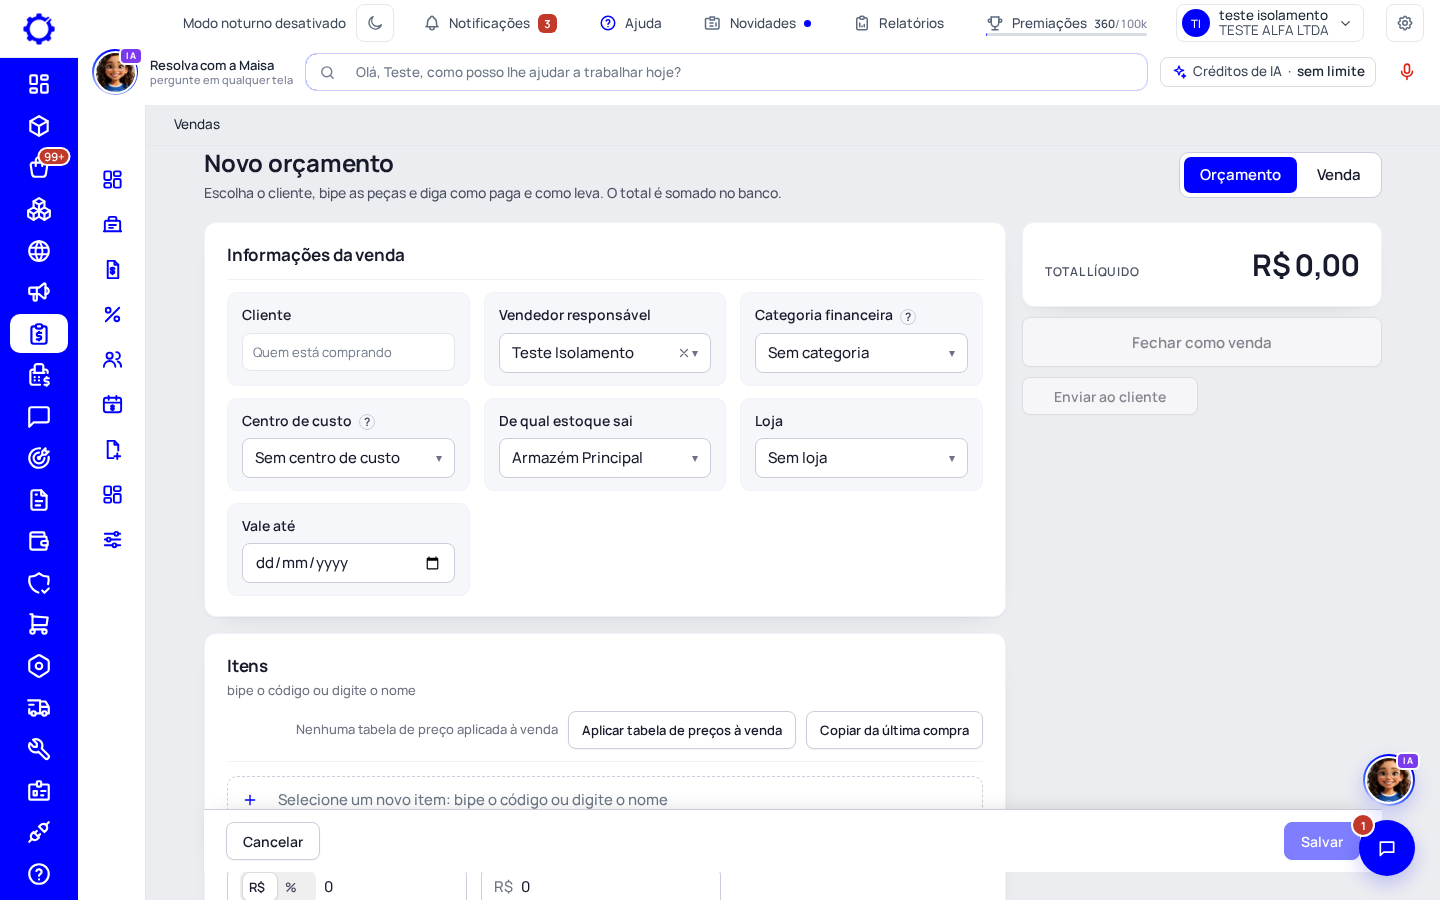
Task: Open the settings gear icon at top right
Action: click(1405, 23)
